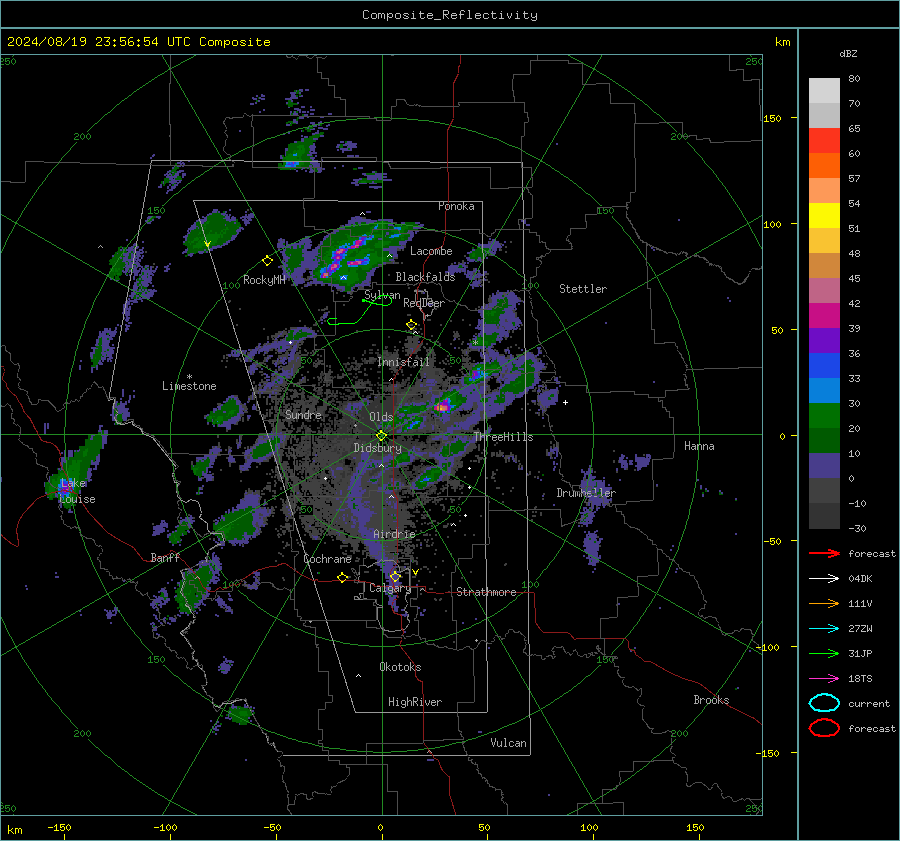Click the white 04DK arrow icon
The height and width of the screenshot is (841, 900).
pyautogui.click(x=824, y=579)
